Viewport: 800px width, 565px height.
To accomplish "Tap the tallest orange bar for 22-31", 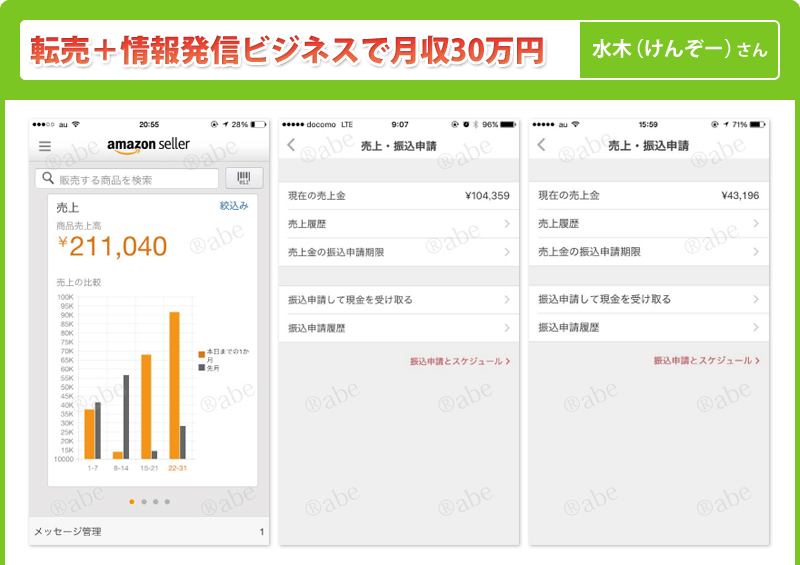I will point(174,384).
